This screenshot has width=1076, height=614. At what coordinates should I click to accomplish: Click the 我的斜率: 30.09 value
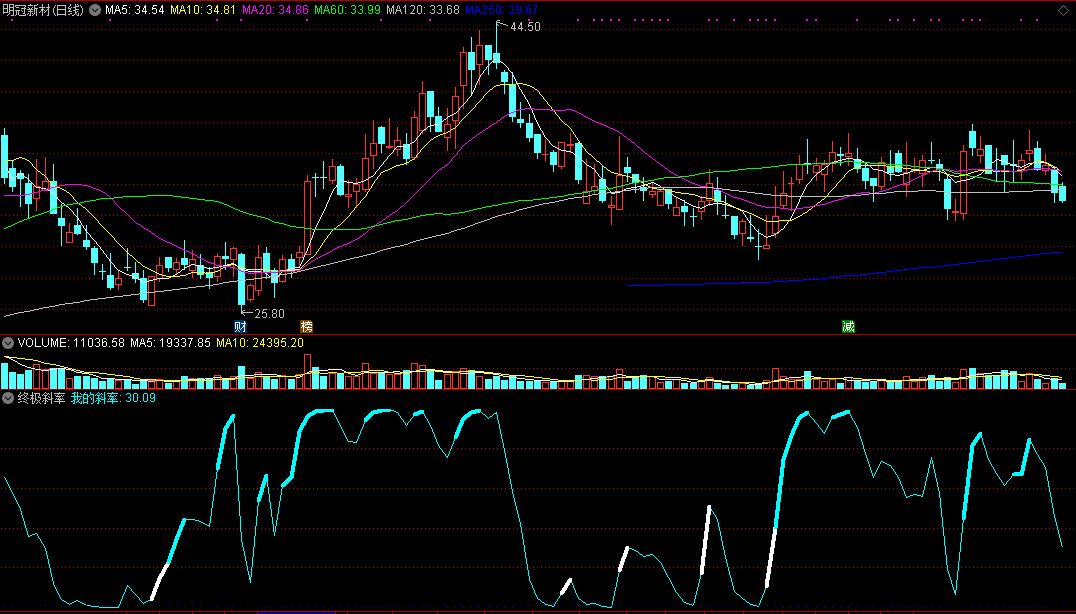(113, 398)
